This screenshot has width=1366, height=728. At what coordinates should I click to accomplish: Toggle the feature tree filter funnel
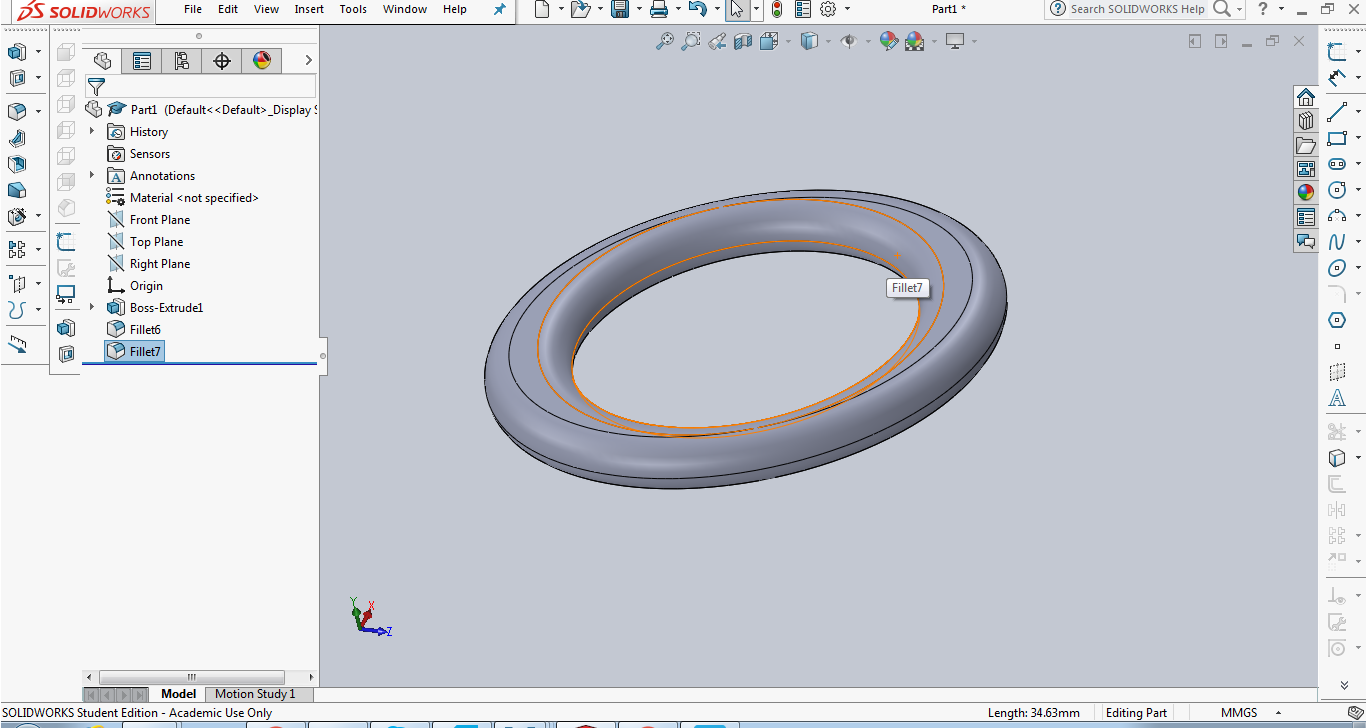tap(96, 86)
